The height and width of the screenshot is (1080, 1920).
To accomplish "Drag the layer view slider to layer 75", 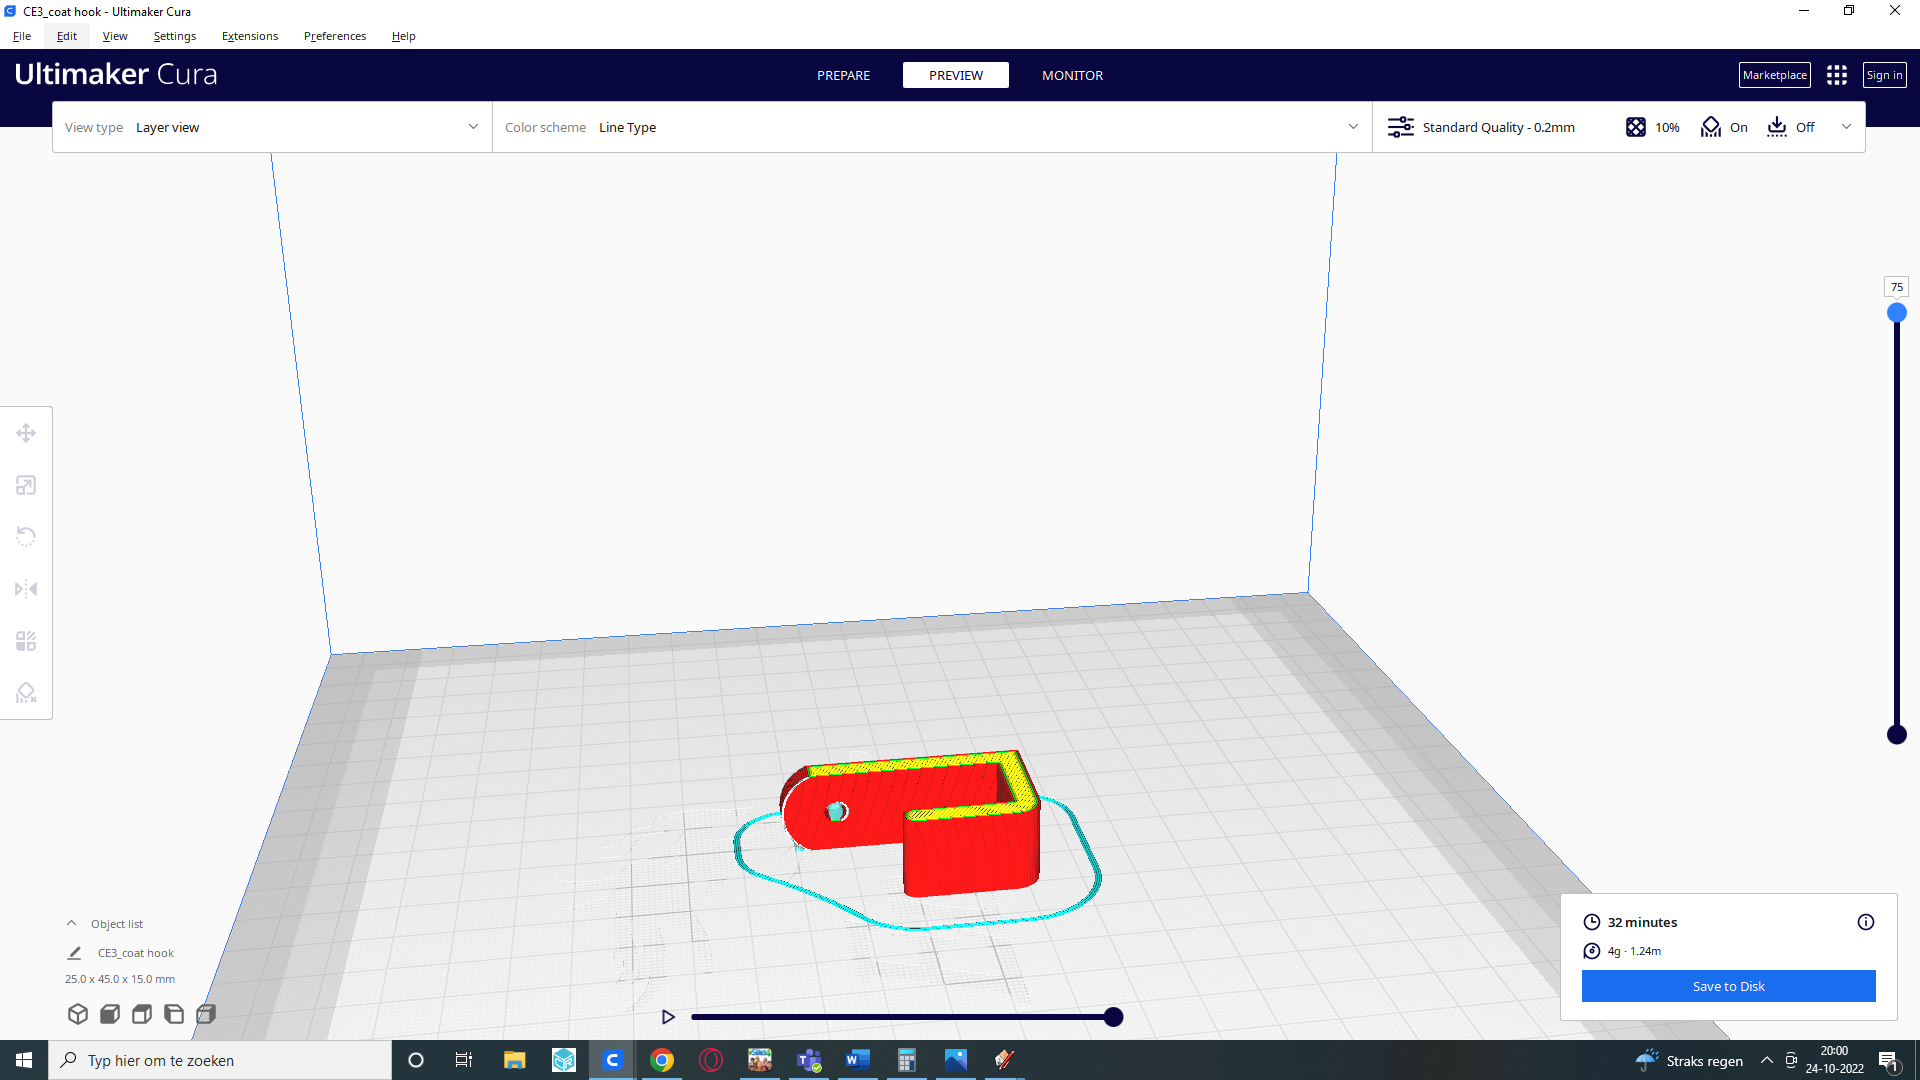I will click(1896, 313).
